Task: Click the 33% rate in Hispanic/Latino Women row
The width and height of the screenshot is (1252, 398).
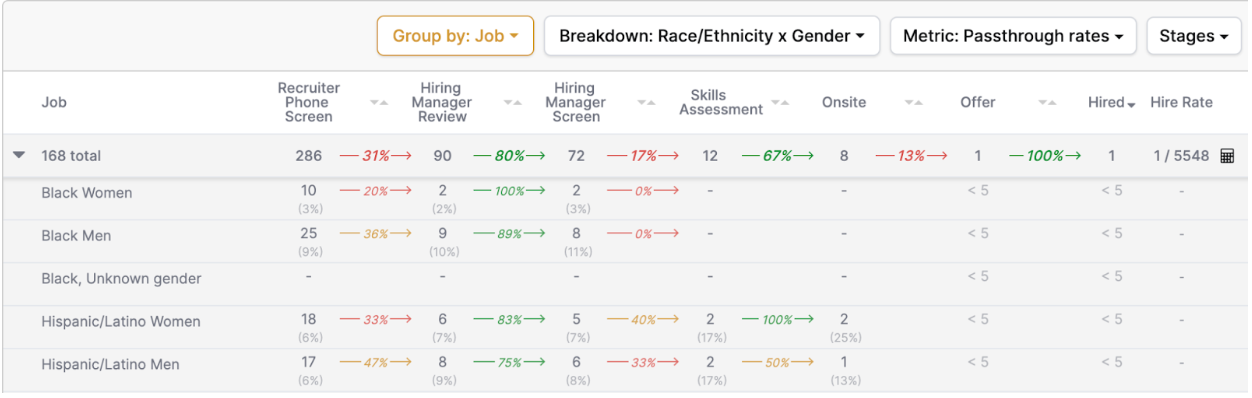Action: point(376,320)
